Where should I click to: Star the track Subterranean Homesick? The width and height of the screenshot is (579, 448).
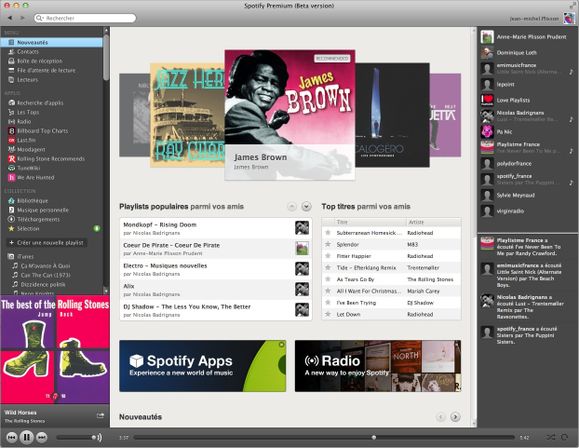328,233
